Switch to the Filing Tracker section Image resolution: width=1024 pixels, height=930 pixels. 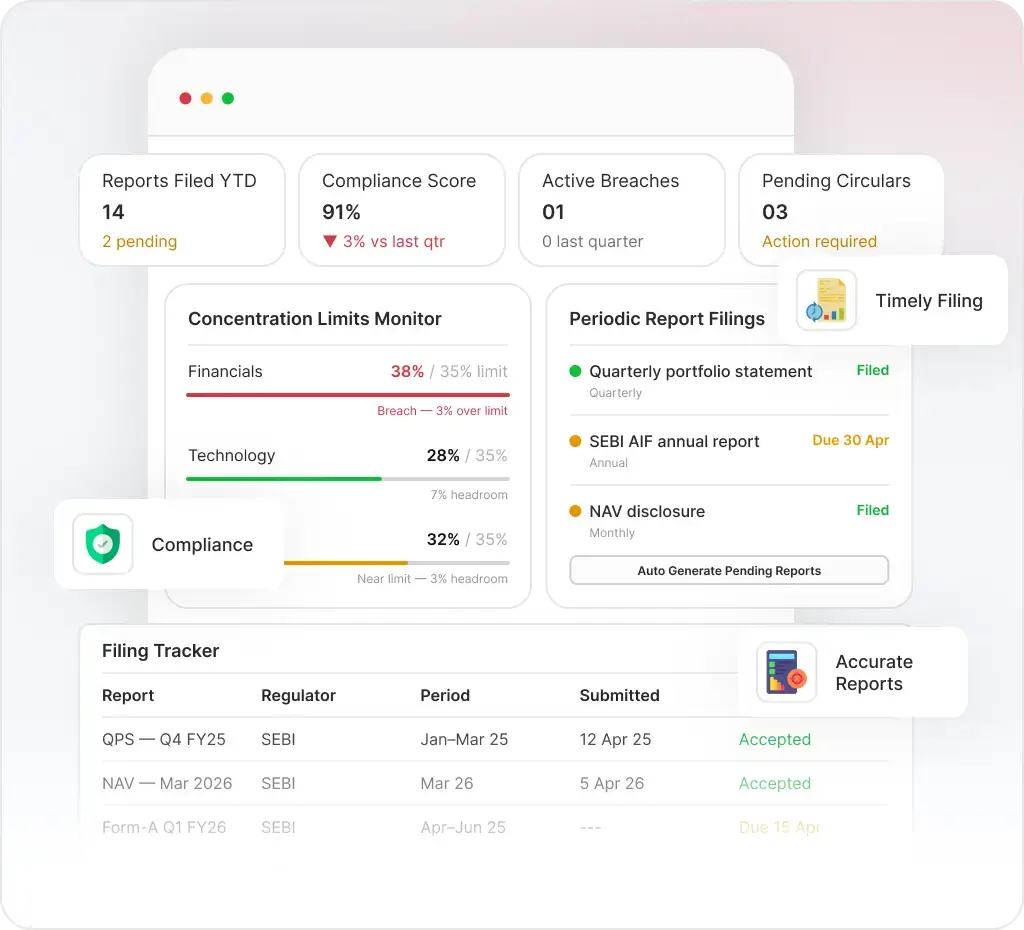(160, 651)
